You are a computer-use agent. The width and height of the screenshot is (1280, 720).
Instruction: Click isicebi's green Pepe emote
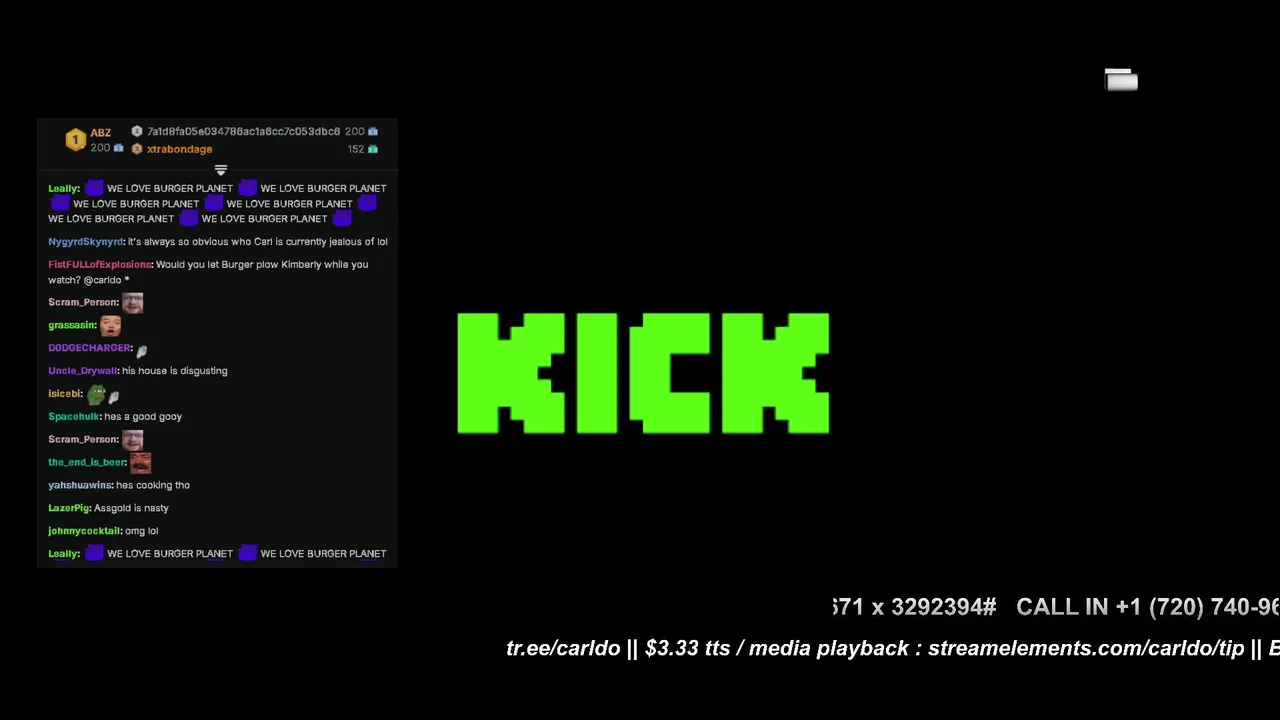click(x=96, y=394)
